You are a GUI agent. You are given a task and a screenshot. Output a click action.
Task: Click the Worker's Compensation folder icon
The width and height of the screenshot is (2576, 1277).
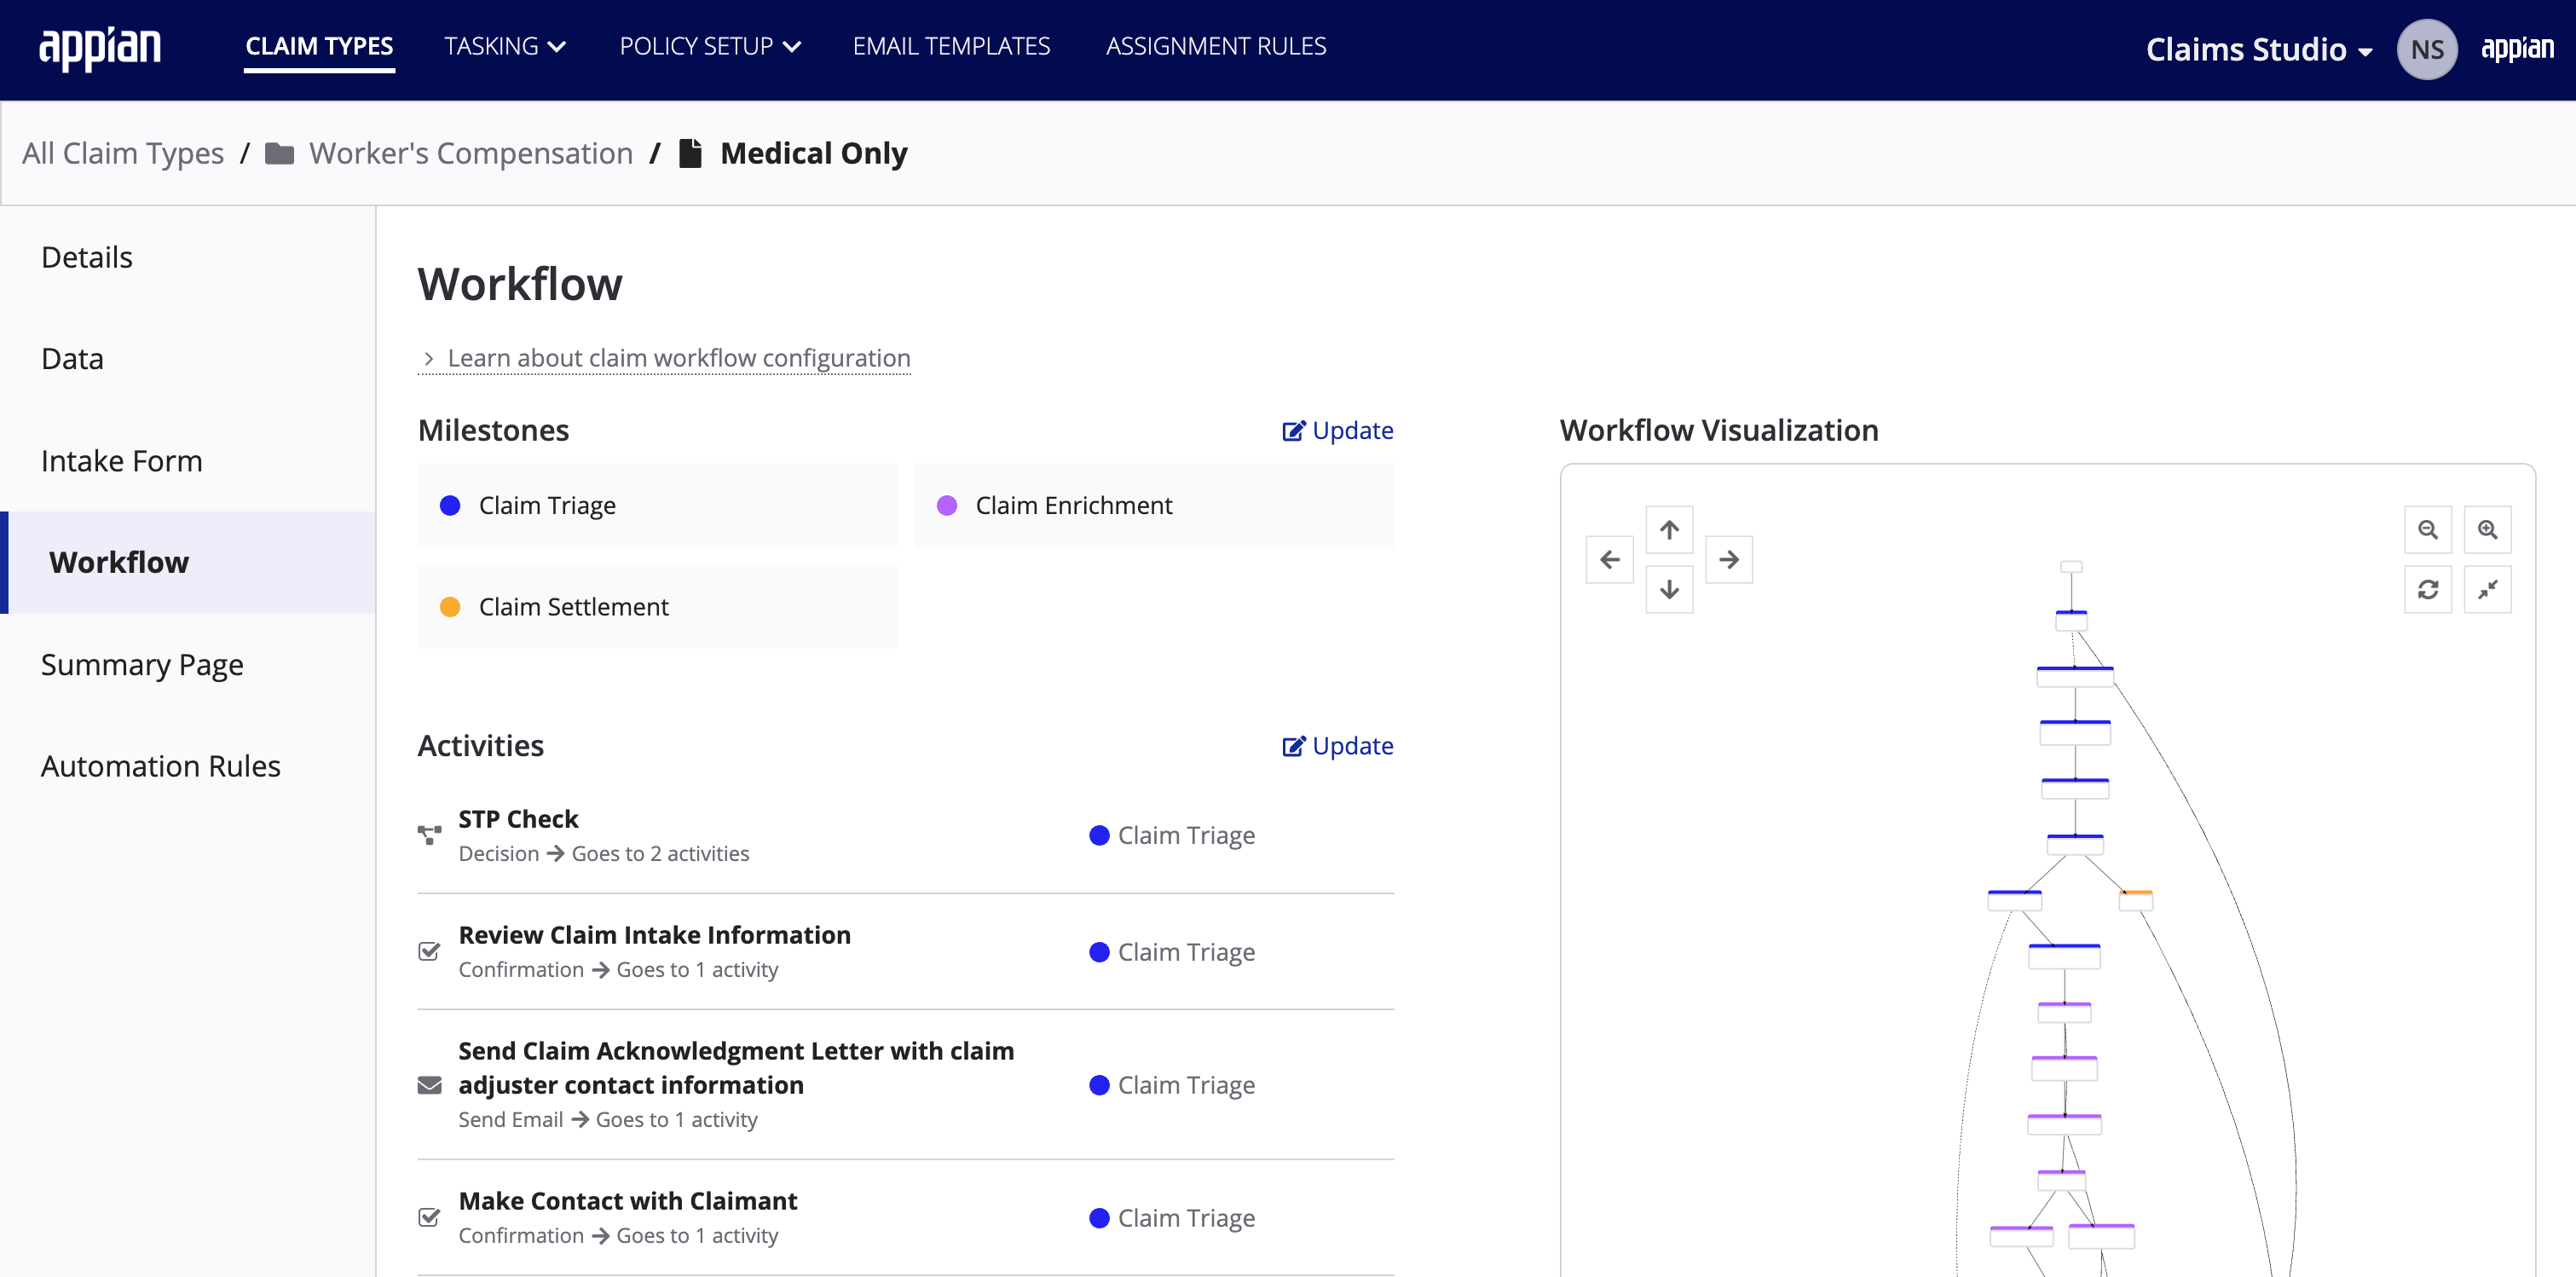pos(279,153)
